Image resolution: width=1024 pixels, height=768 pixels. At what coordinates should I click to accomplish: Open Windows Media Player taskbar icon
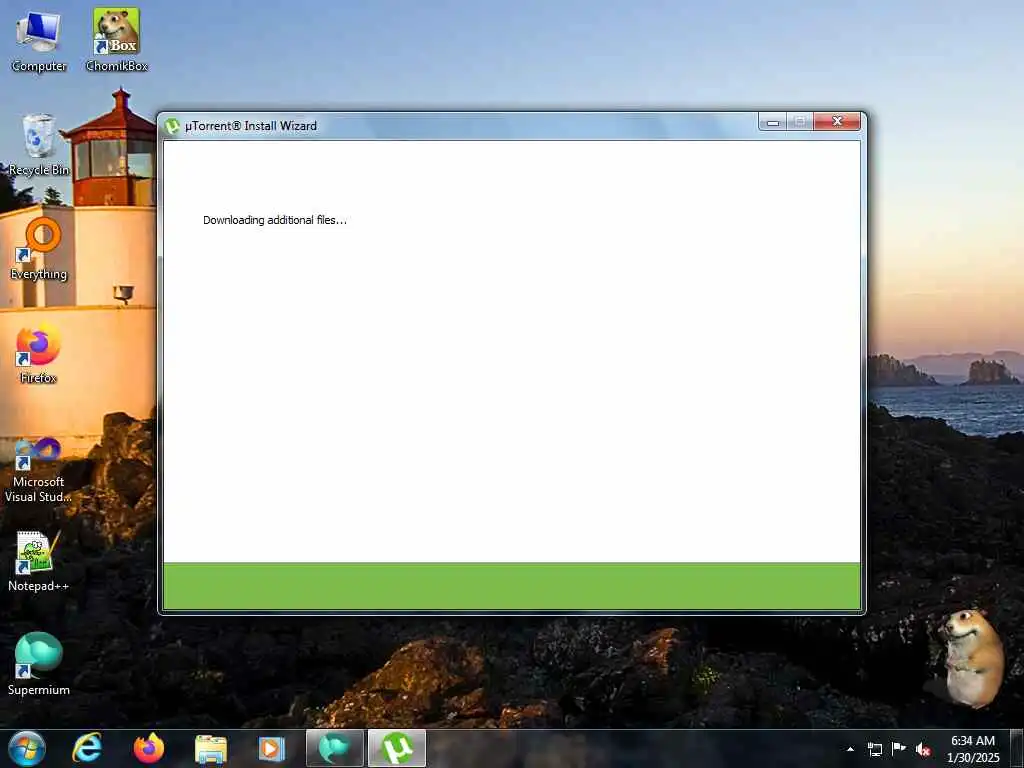[x=271, y=748]
